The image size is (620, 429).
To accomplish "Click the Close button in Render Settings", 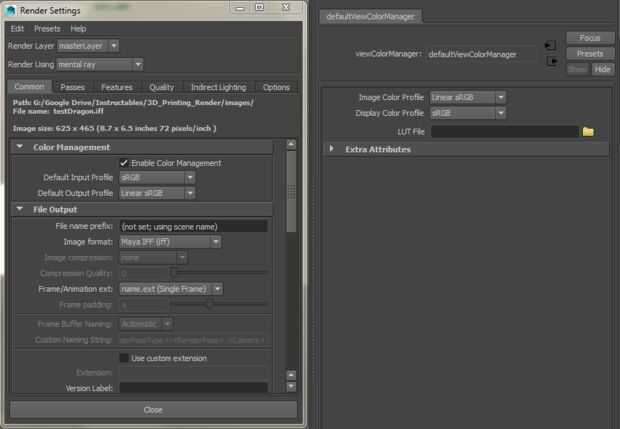I will point(153,410).
